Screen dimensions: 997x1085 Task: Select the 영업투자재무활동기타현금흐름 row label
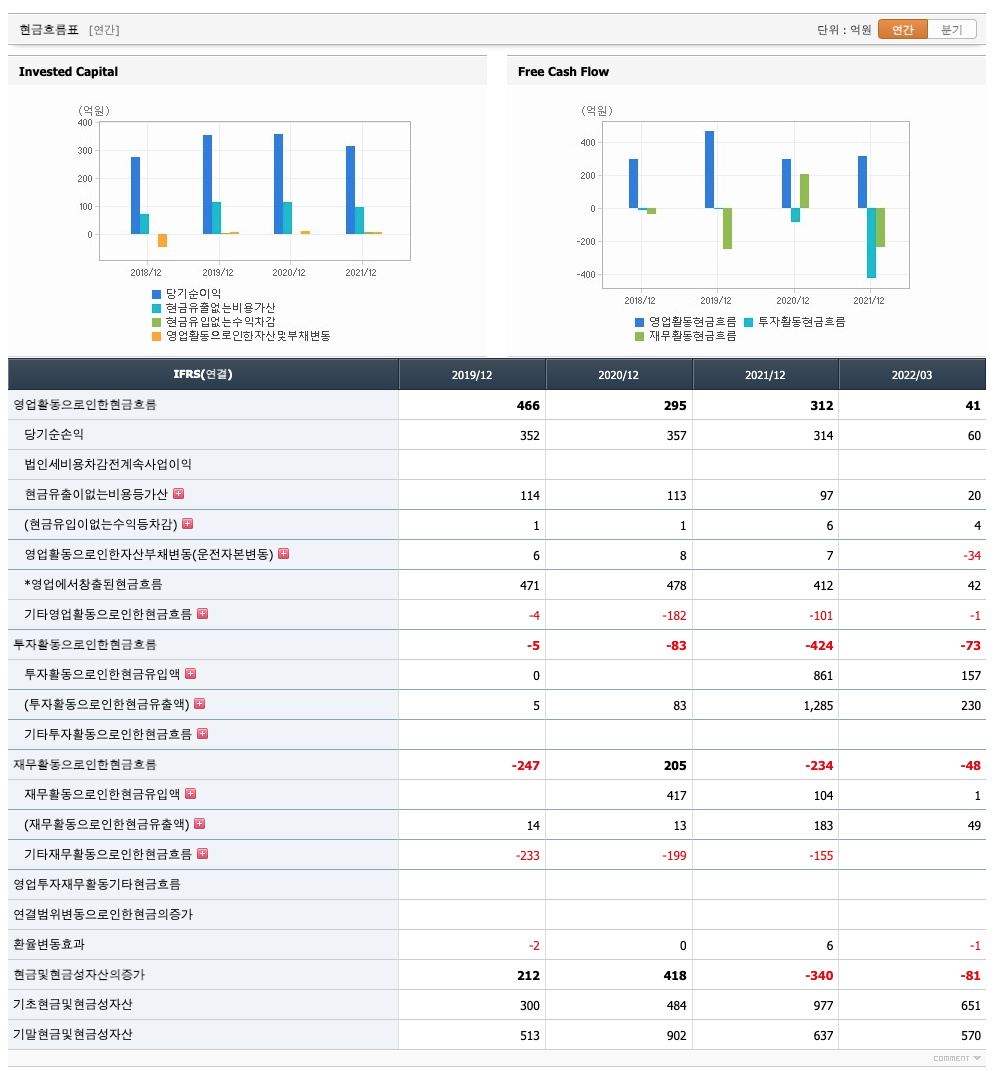[x=97, y=884]
